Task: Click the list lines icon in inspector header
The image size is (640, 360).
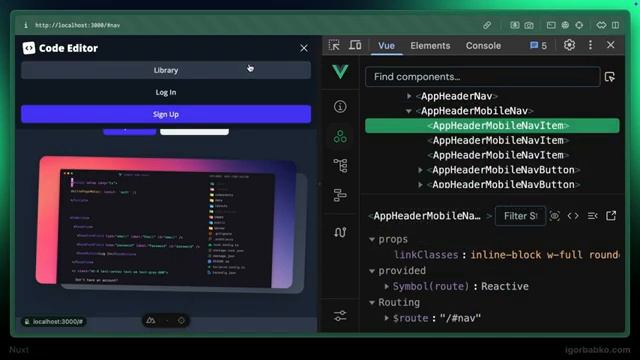Action: 592,216
